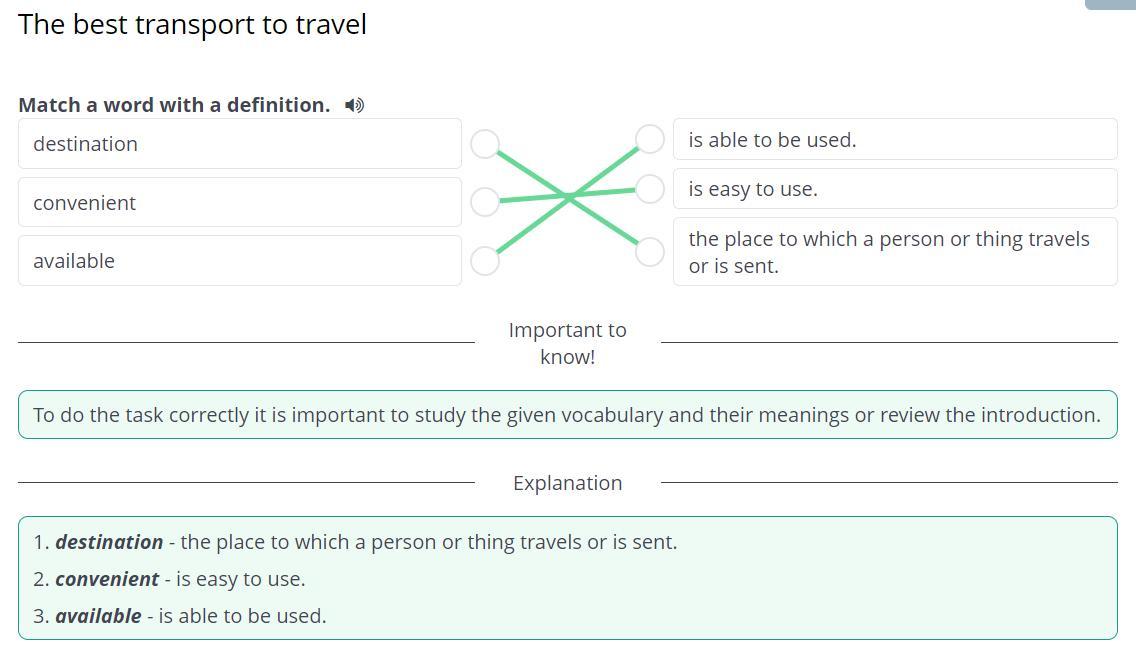
Task: Select the connector circle next to destination
Action: point(485,143)
